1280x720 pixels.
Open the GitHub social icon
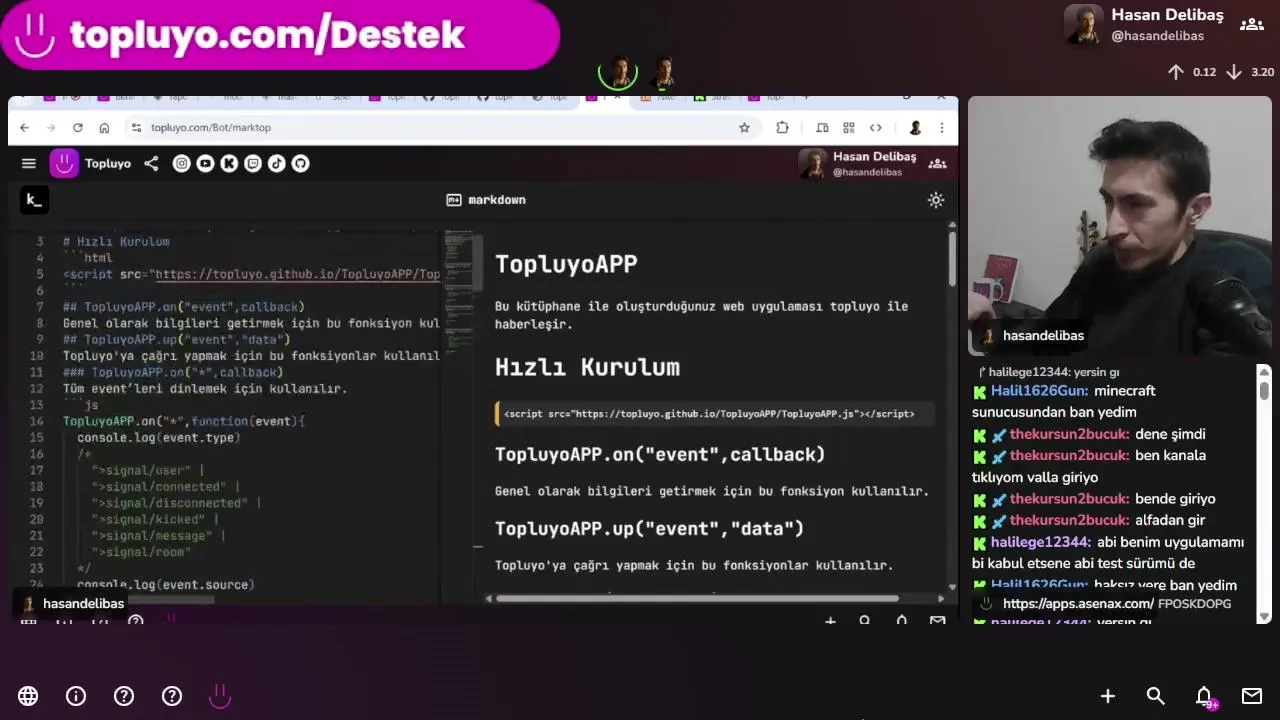(301, 163)
